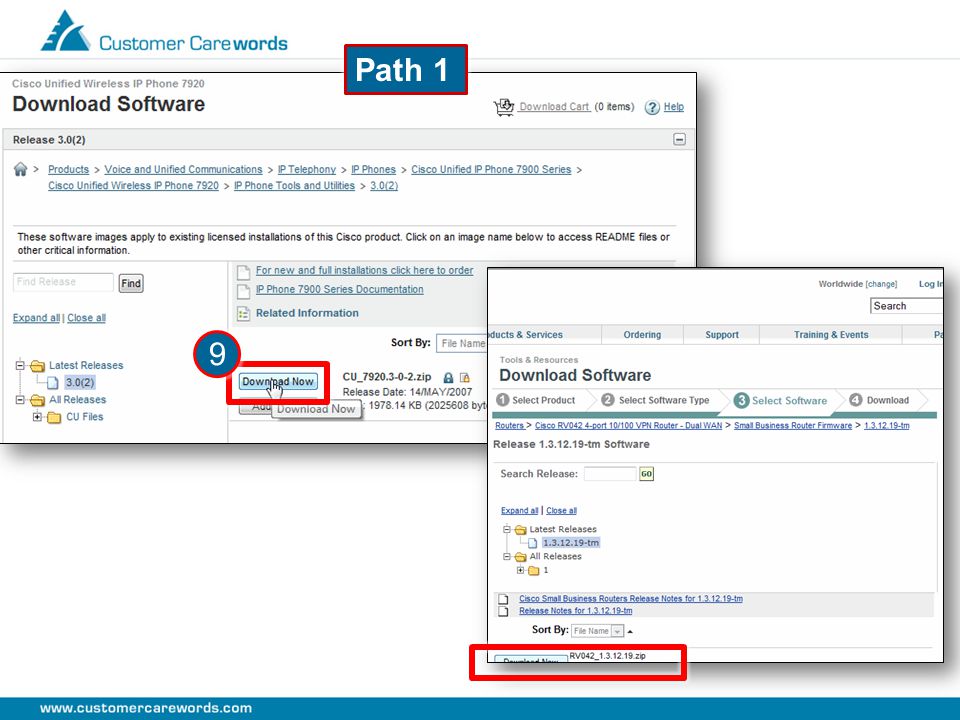Collapse Latest Releases in router window
The image size is (960, 720).
[507, 530]
